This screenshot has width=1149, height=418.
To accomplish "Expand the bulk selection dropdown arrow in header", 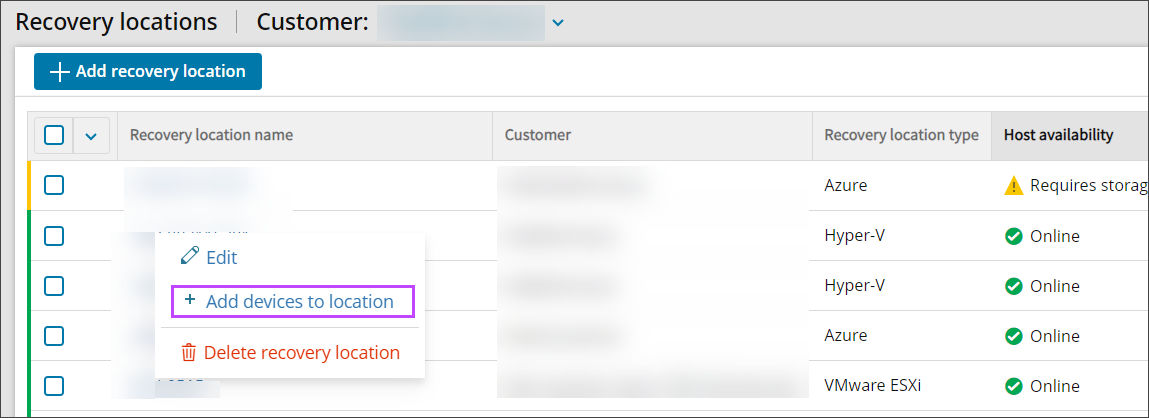I will tap(91, 135).
